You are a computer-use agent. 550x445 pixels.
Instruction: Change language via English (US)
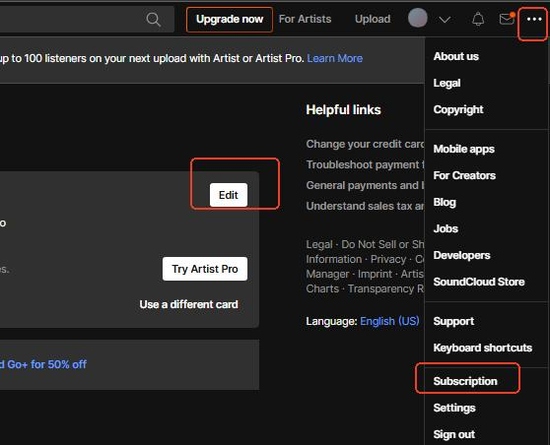(389, 321)
